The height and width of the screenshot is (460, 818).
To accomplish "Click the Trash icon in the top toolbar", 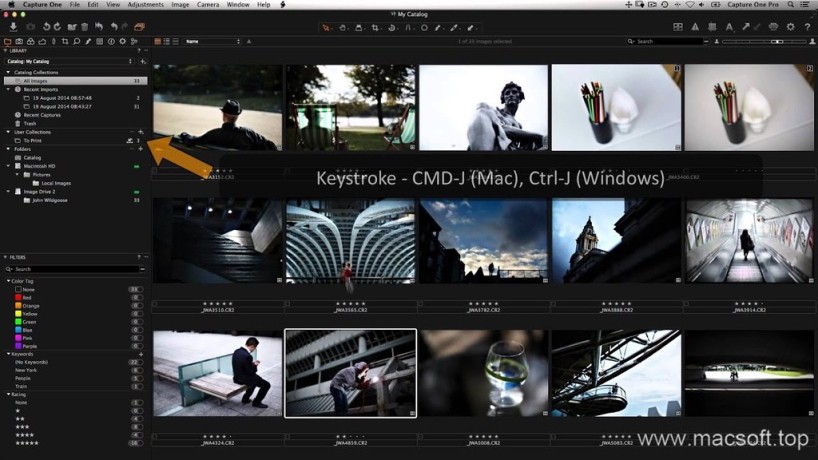I will (84, 27).
